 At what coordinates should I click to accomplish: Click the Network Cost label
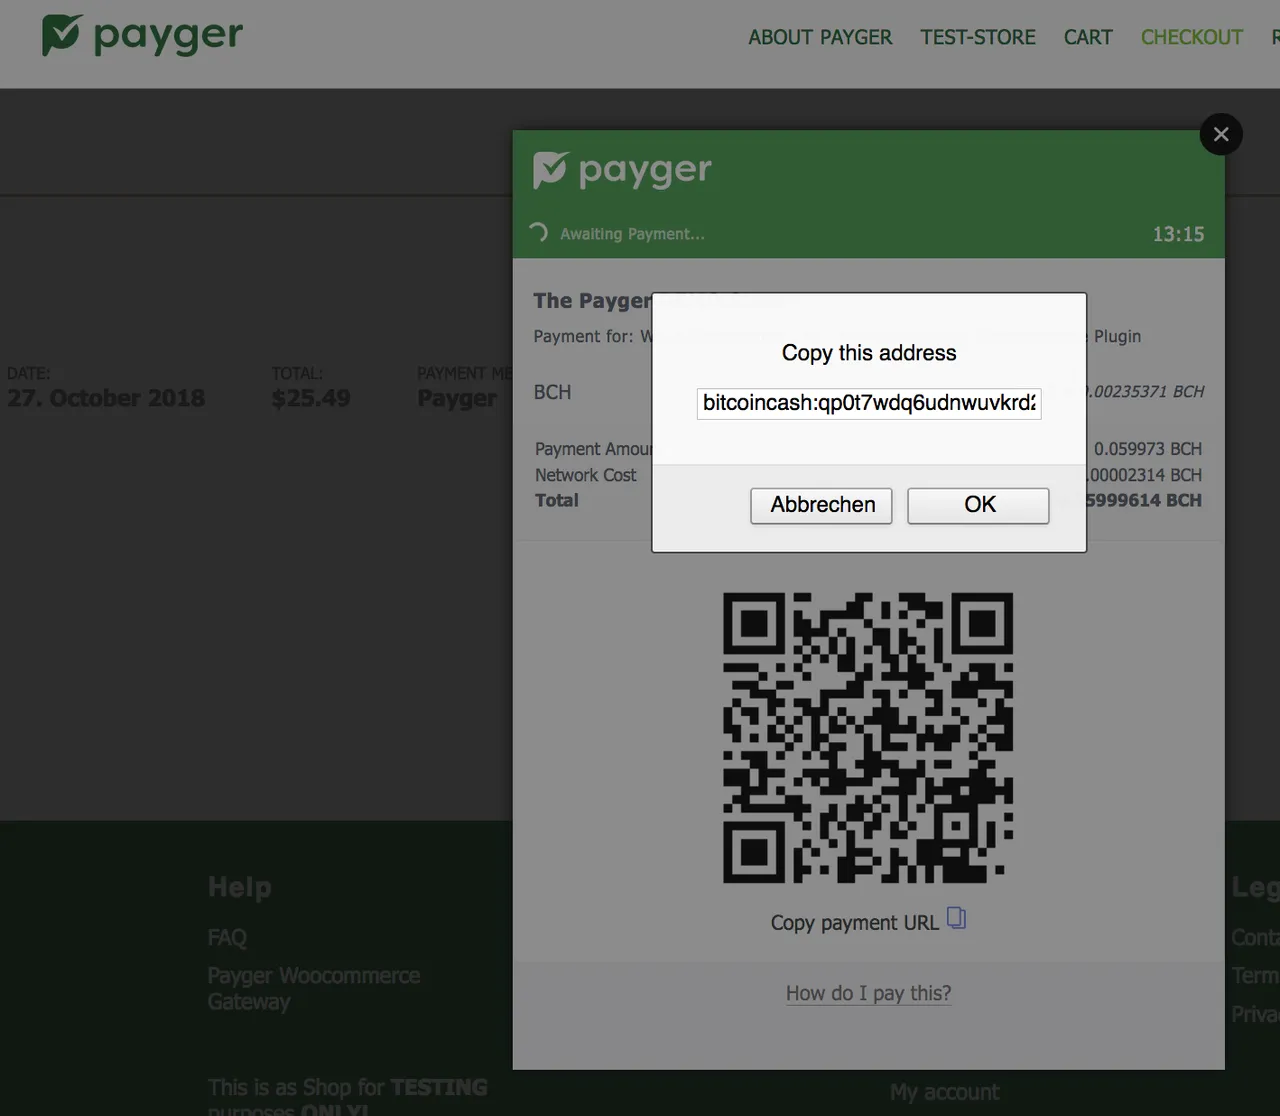tap(585, 475)
